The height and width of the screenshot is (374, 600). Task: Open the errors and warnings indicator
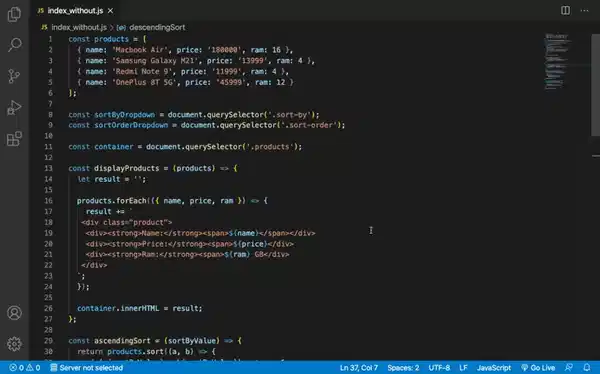(25, 367)
